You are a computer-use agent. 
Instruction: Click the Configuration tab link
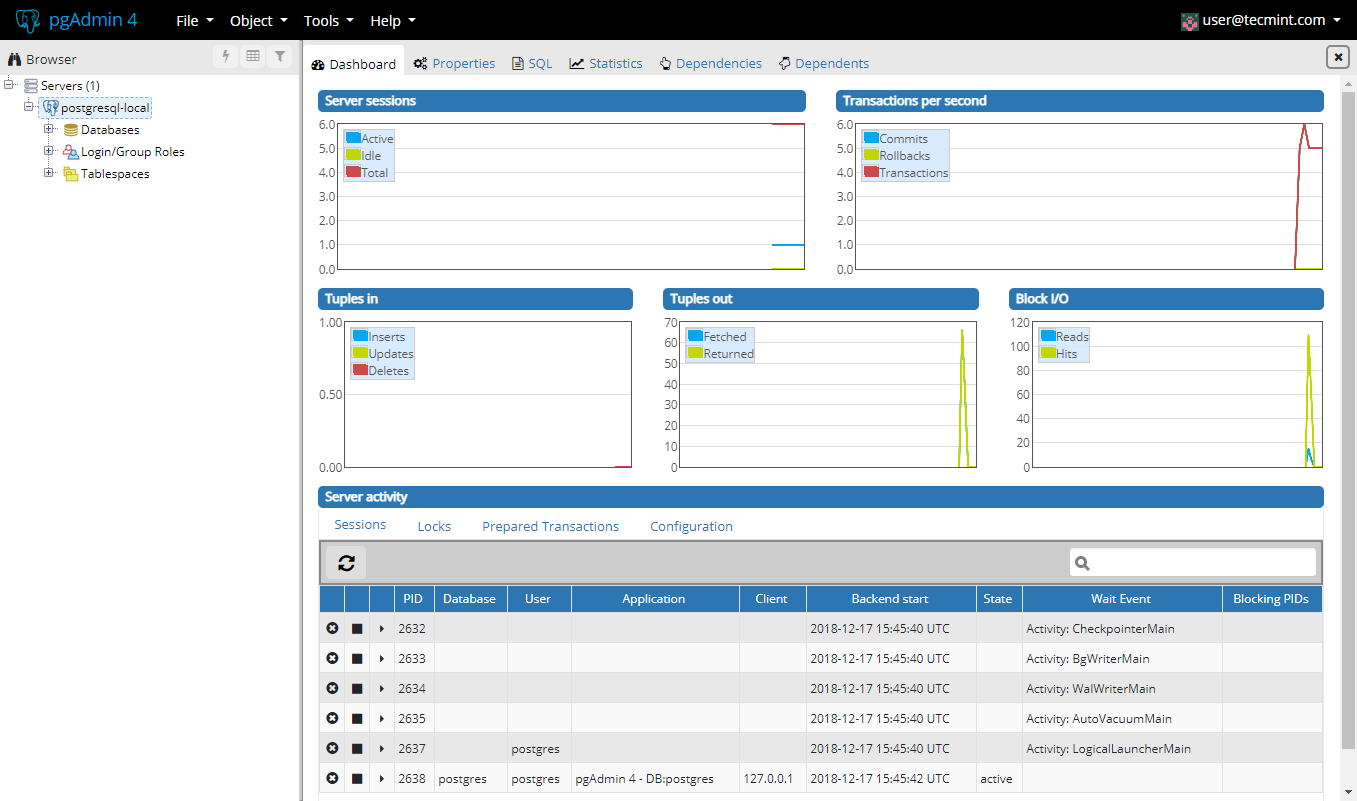(691, 526)
